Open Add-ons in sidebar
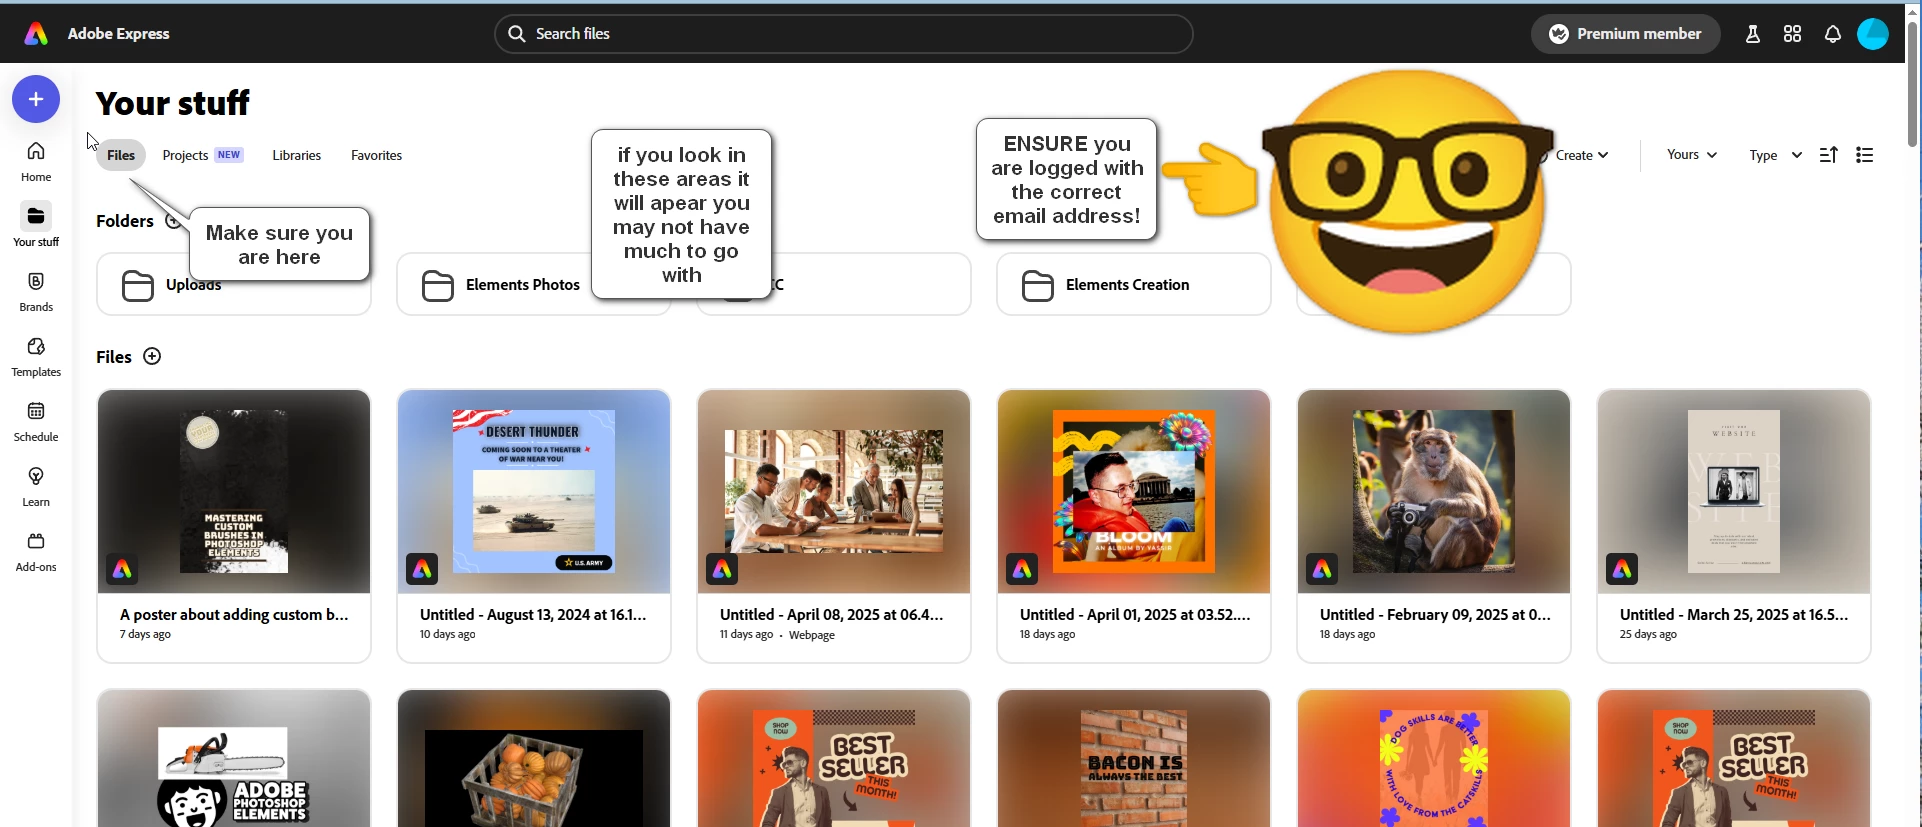The height and width of the screenshot is (827, 1922). pos(36,552)
